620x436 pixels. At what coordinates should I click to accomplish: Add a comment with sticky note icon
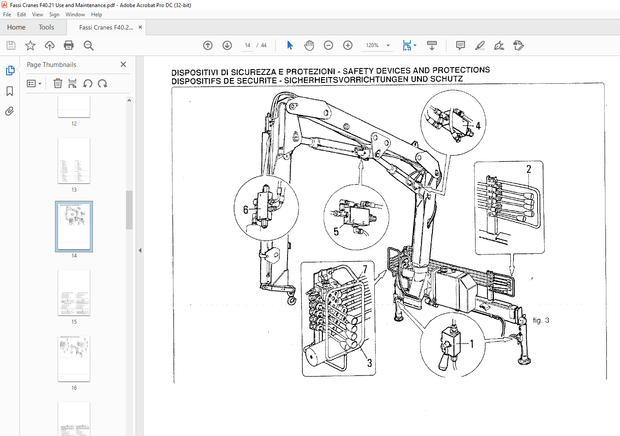click(x=460, y=45)
